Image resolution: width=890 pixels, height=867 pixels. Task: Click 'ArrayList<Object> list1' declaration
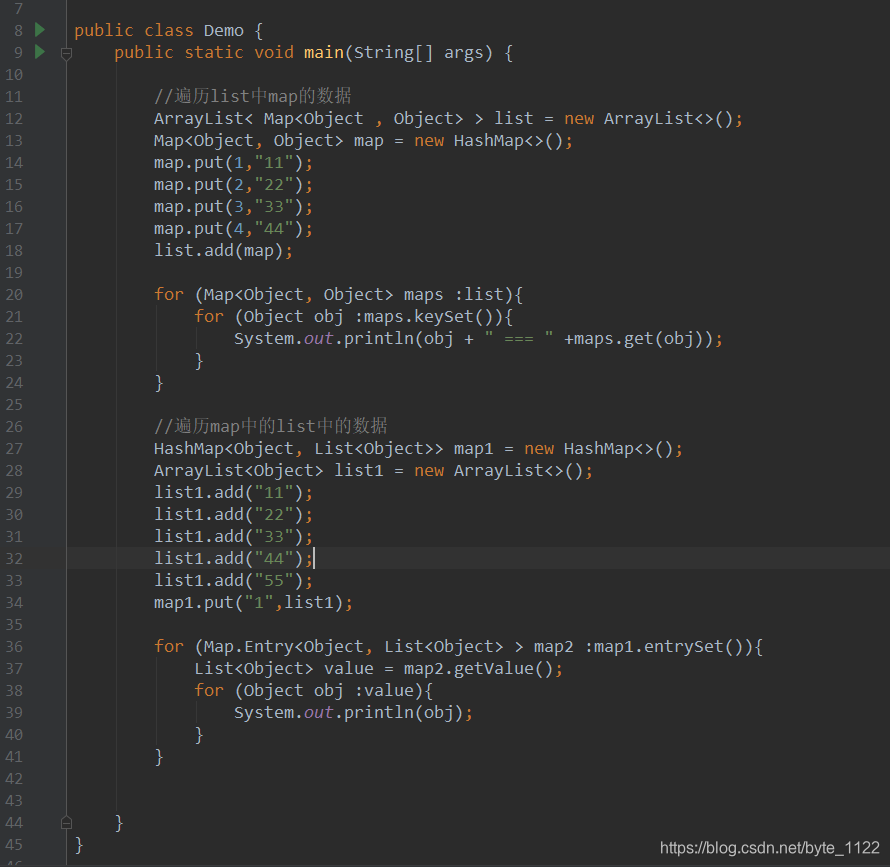coord(268,471)
